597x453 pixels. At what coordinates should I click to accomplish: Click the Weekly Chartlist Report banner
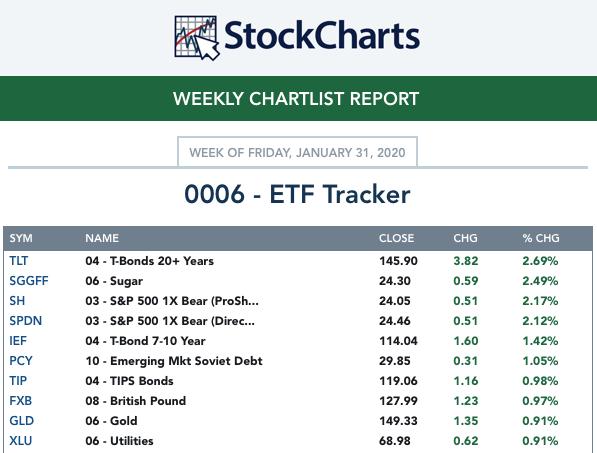click(298, 99)
